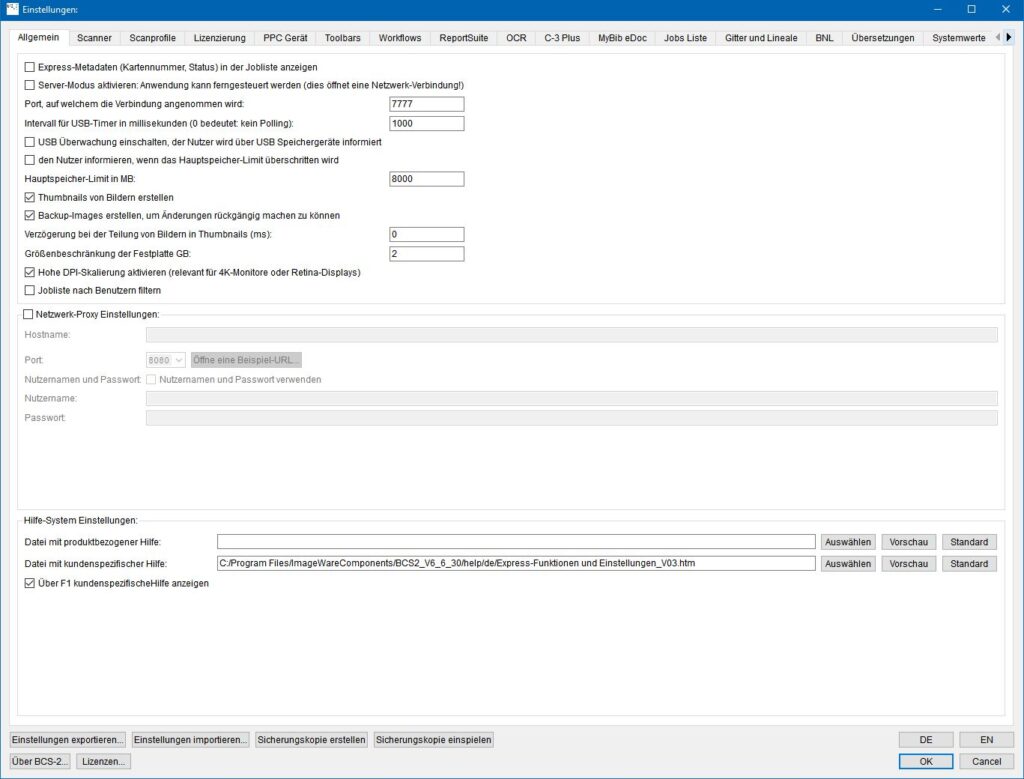The image size is (1024, 779).
Task: Click Sicherungskopie einspielen button
Action: pyautogui.click(x=434, y=740)
